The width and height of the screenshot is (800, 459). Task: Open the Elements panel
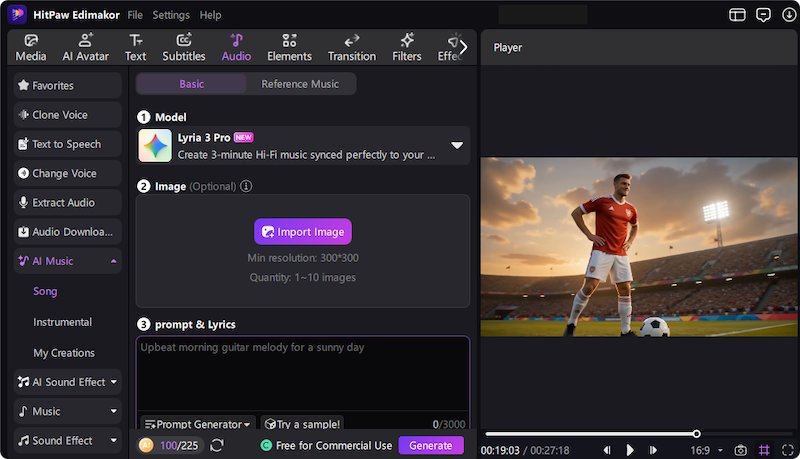pyautogui.click(x=289, y=47)
